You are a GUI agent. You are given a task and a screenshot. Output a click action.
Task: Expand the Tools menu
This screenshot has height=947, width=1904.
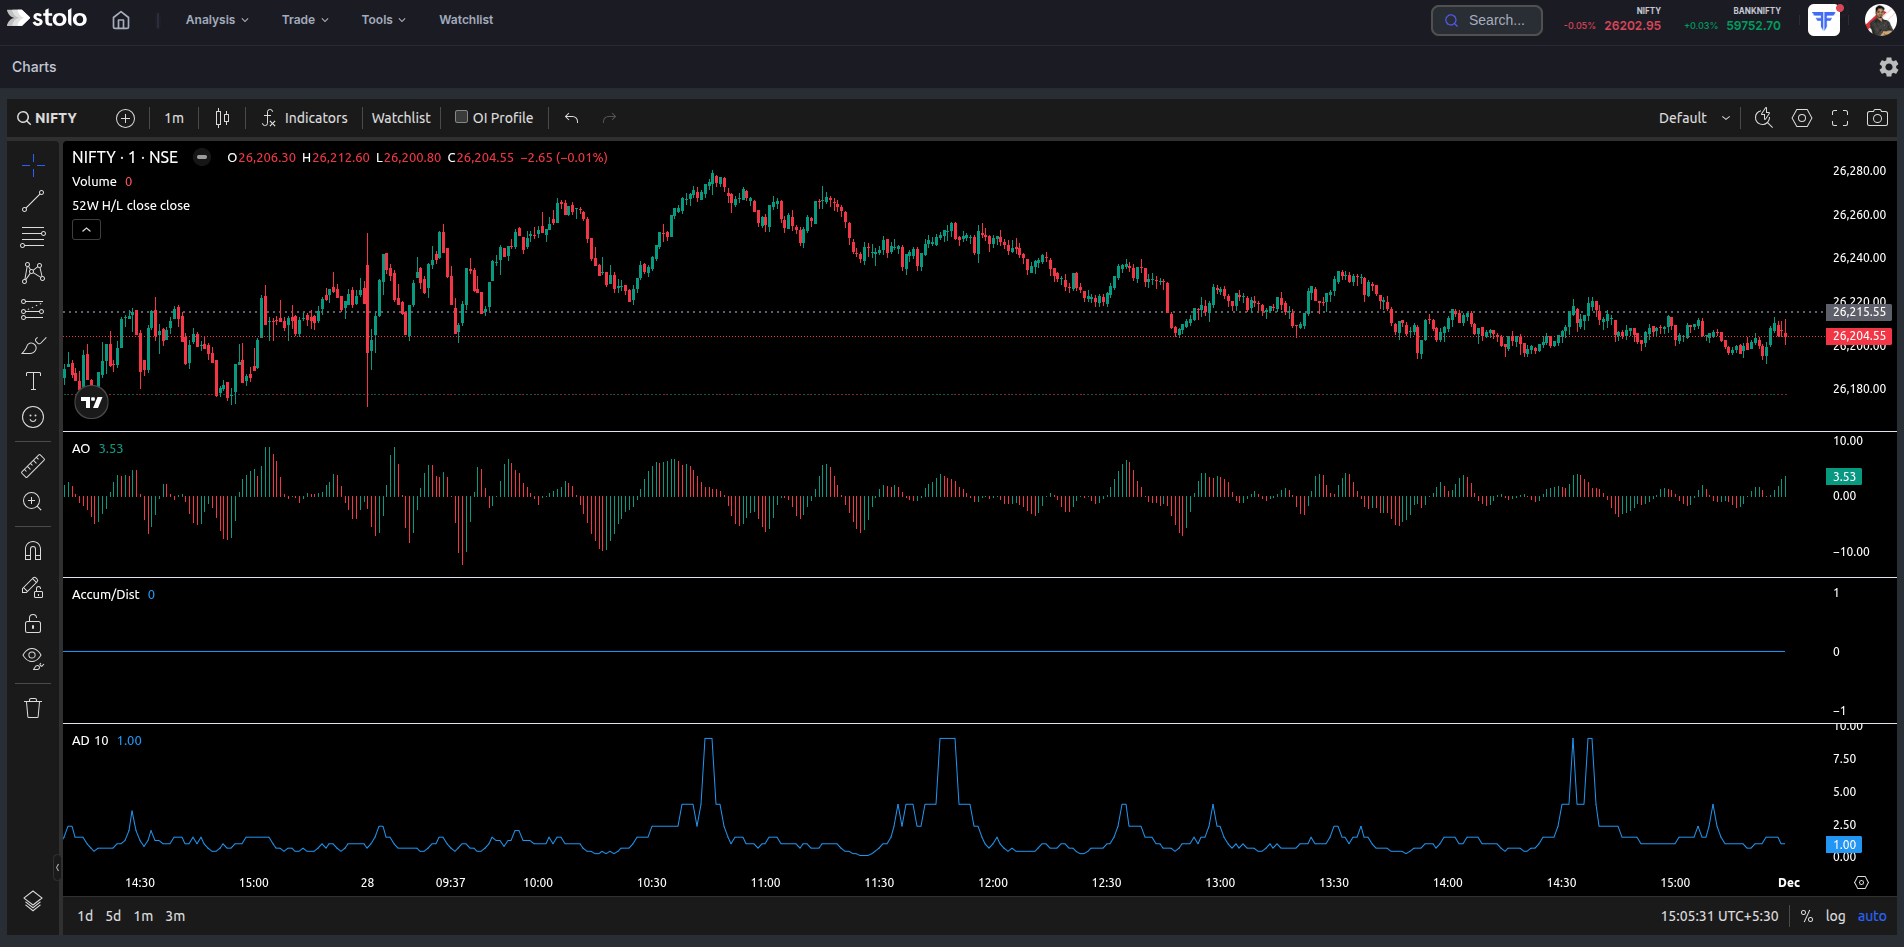click(383, 19)
